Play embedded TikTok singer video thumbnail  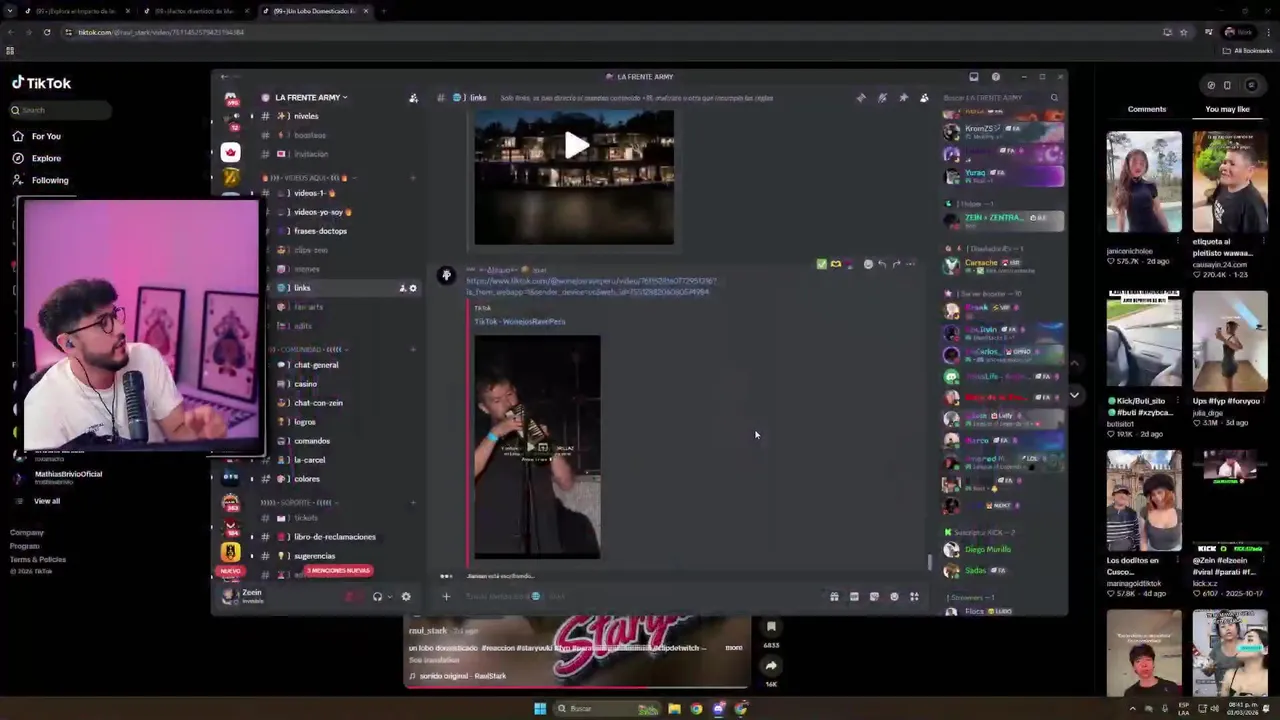pos(537,447)
